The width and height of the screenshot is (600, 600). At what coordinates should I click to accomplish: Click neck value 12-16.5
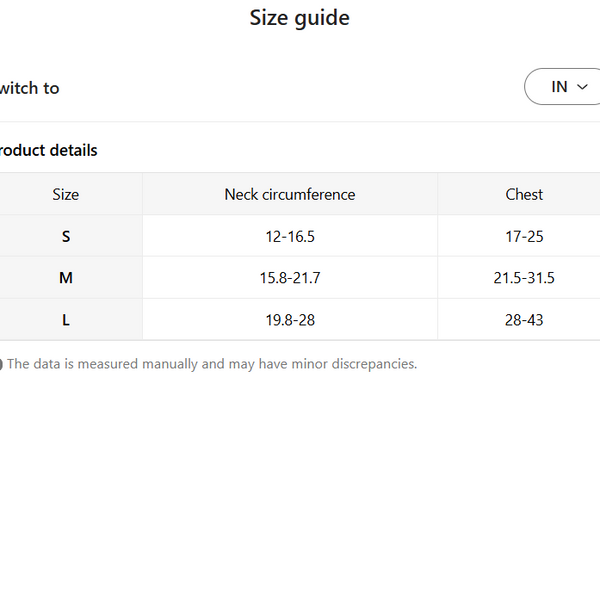pos(290,236)
